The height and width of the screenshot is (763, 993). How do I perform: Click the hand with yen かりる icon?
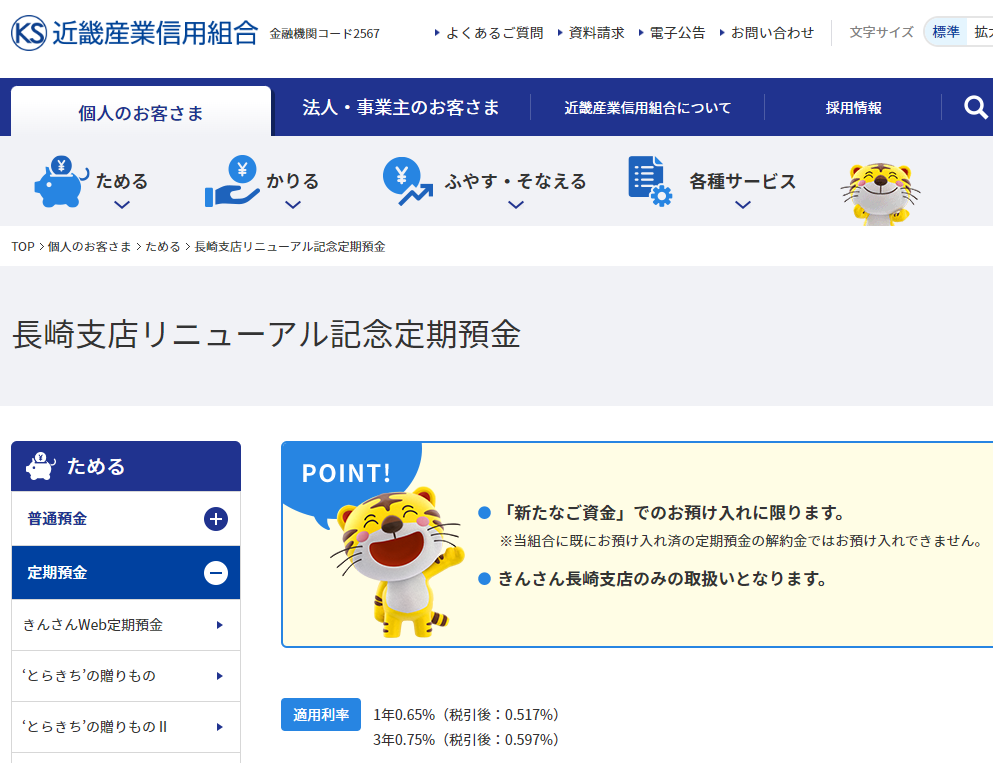point(232,181)
